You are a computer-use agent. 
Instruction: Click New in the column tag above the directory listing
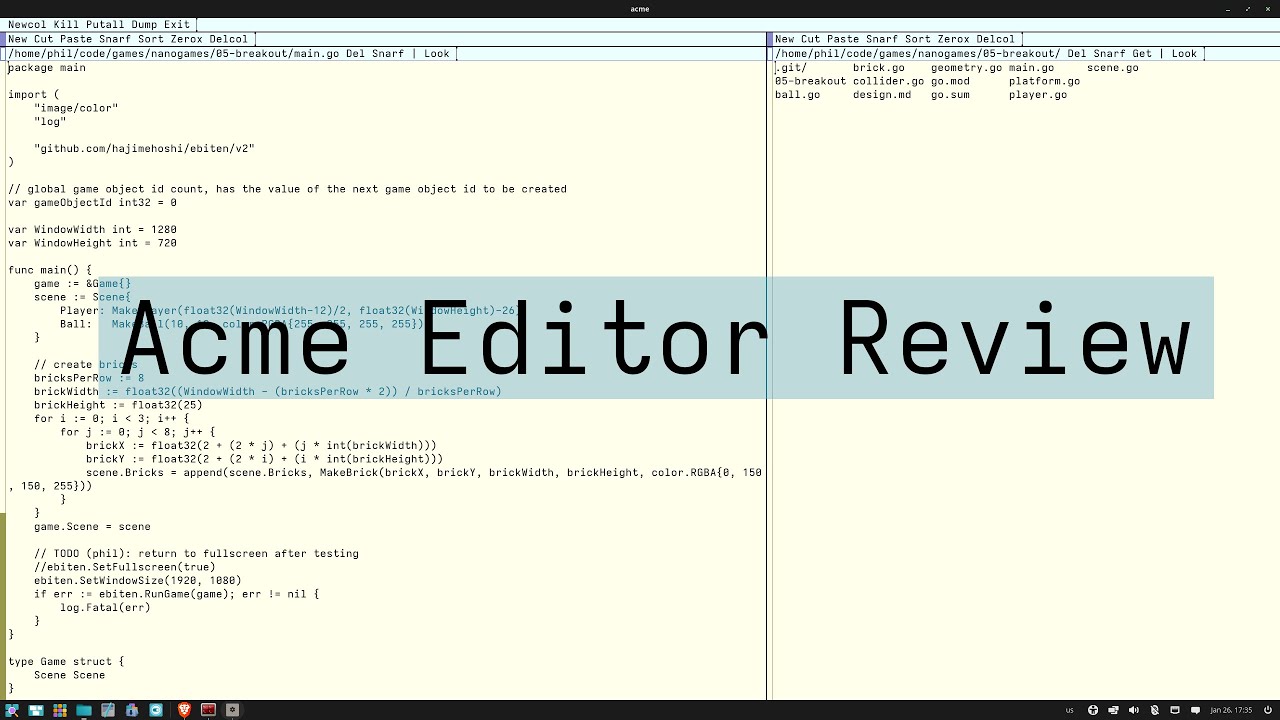(x=784, y=39)
